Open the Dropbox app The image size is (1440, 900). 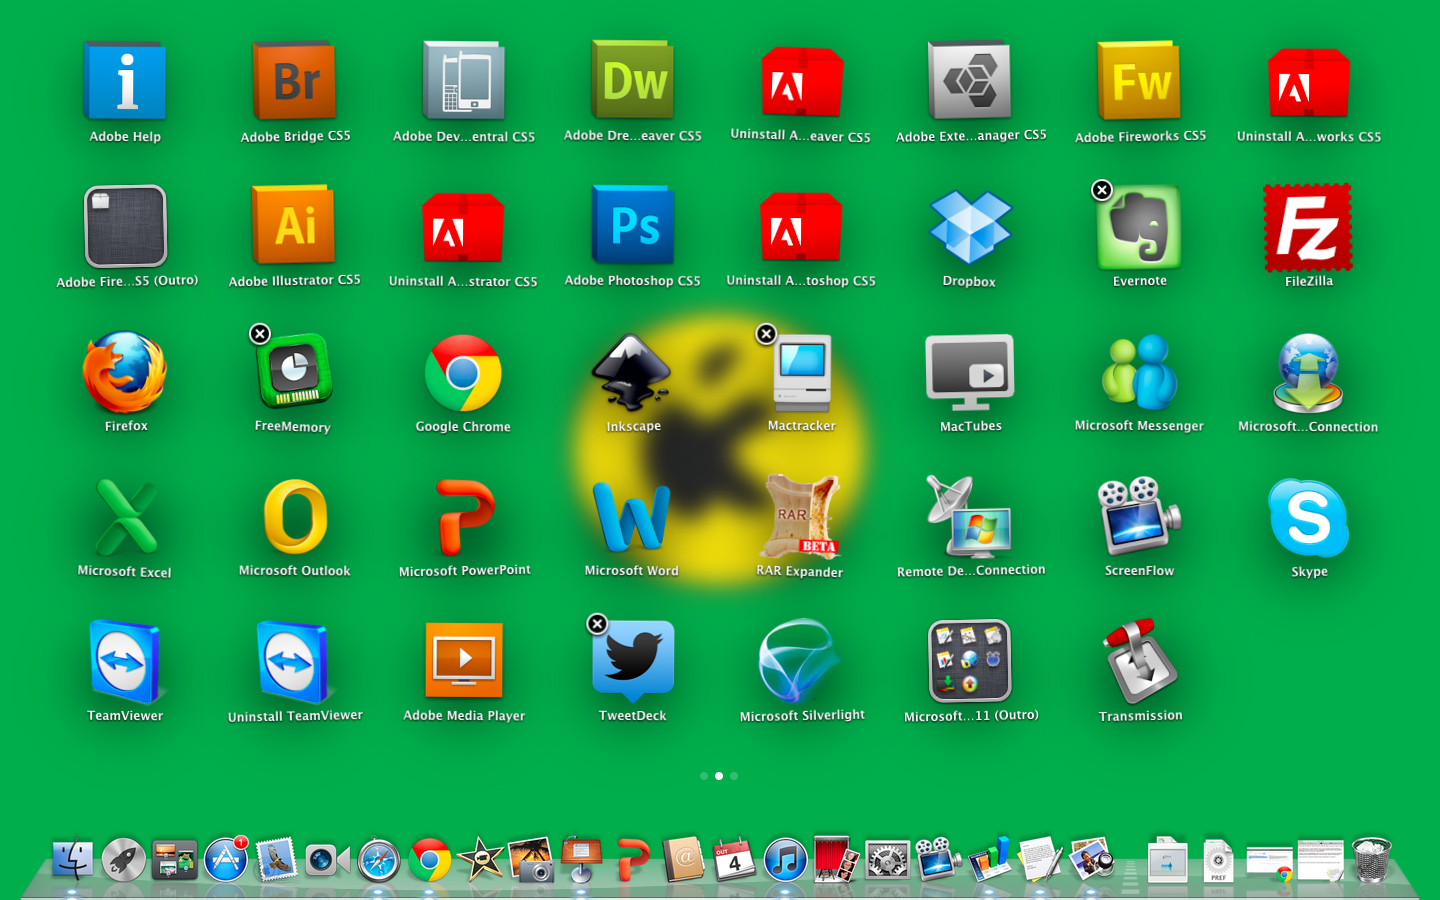pyautogui.click(x=970, y=228)
